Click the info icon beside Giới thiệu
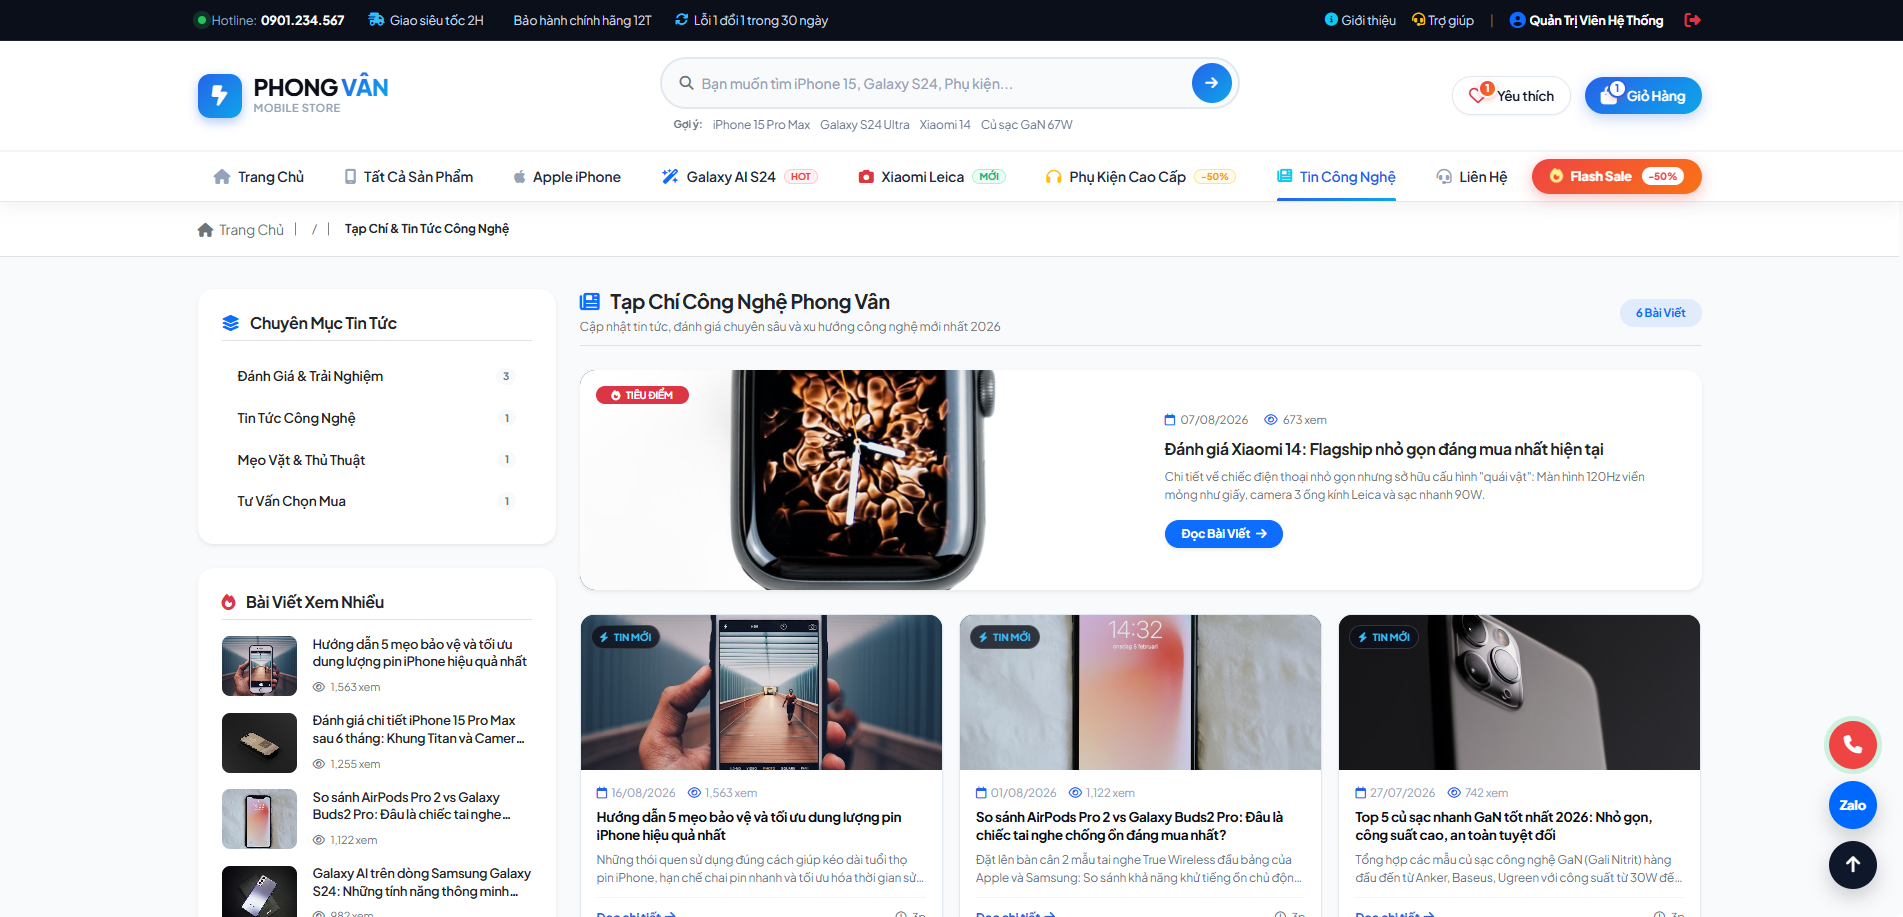 (x=1331, y=19)
